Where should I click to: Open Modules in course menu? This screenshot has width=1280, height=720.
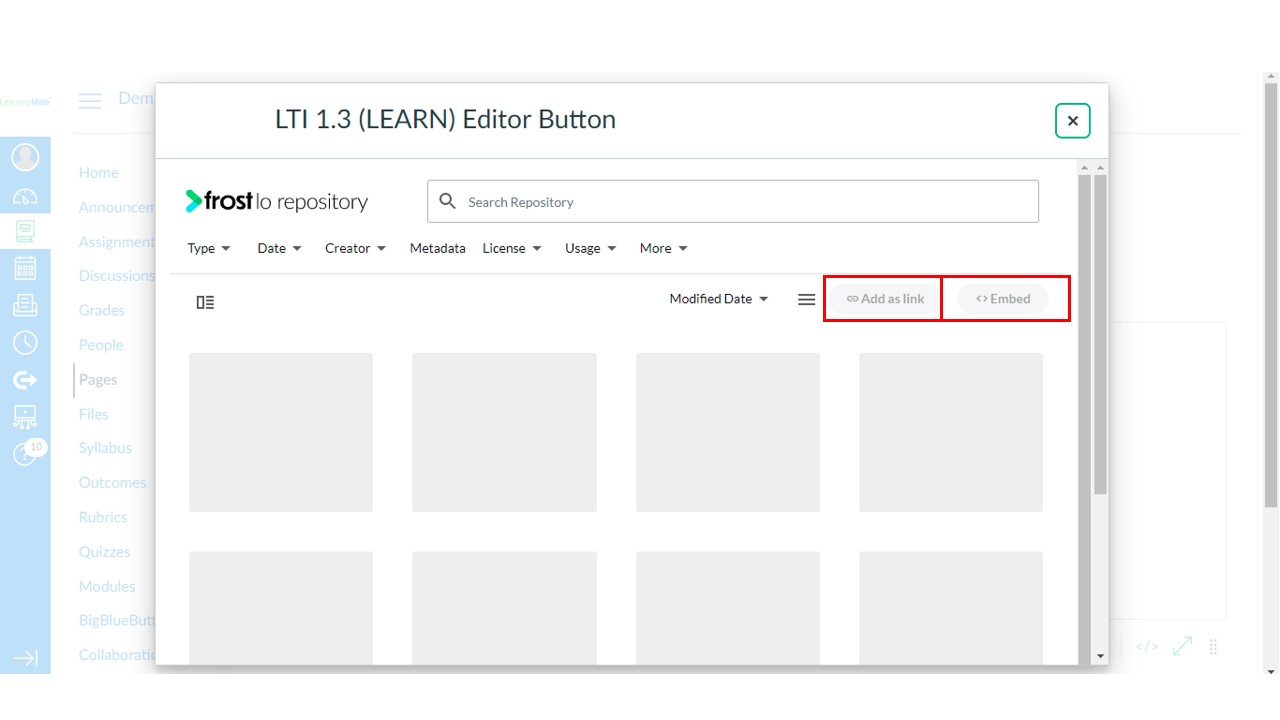pyautogui.click(x=107, y=586)
